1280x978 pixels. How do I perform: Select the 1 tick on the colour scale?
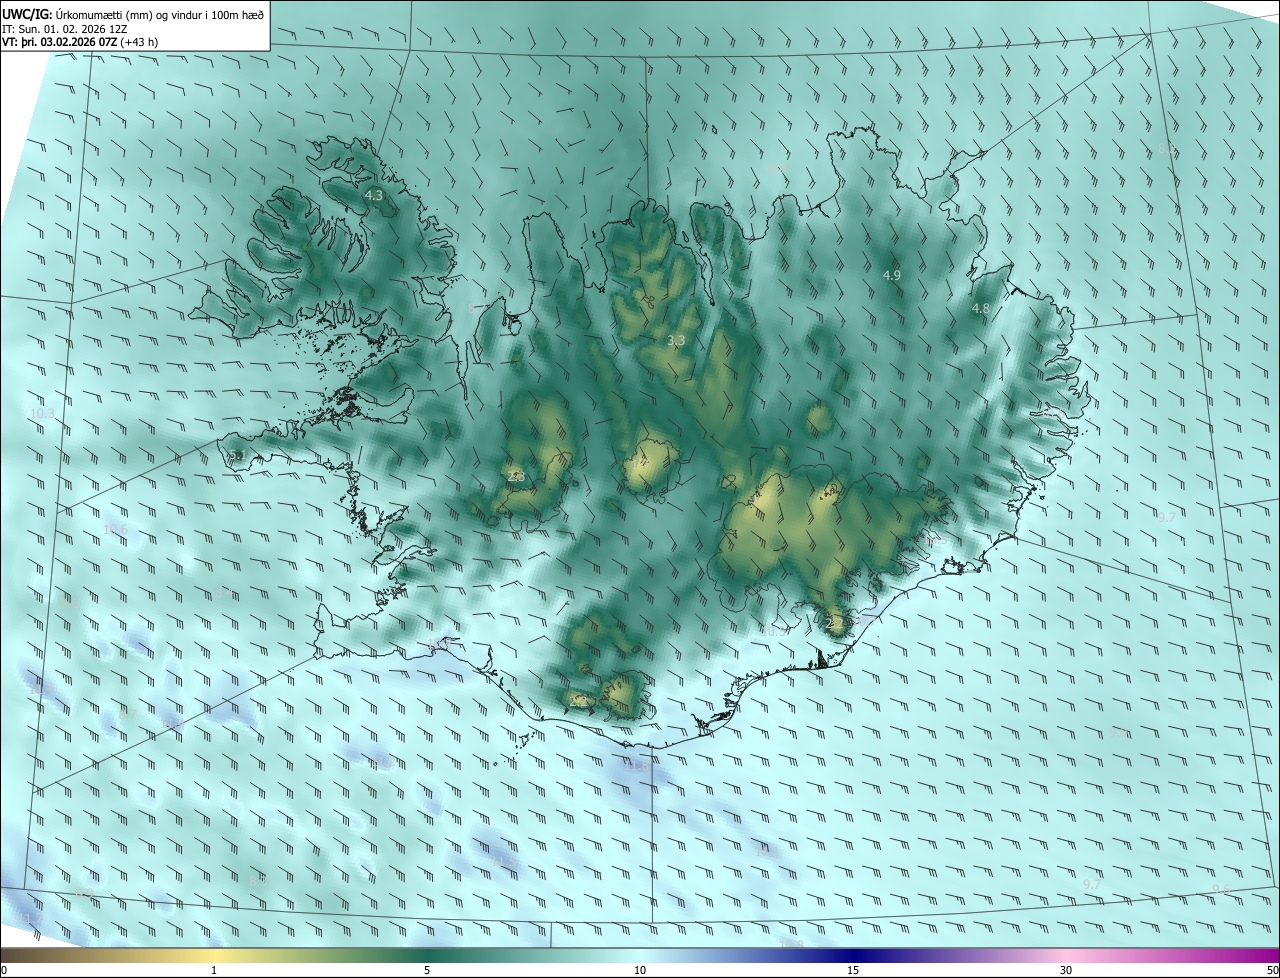click(214, 971)
